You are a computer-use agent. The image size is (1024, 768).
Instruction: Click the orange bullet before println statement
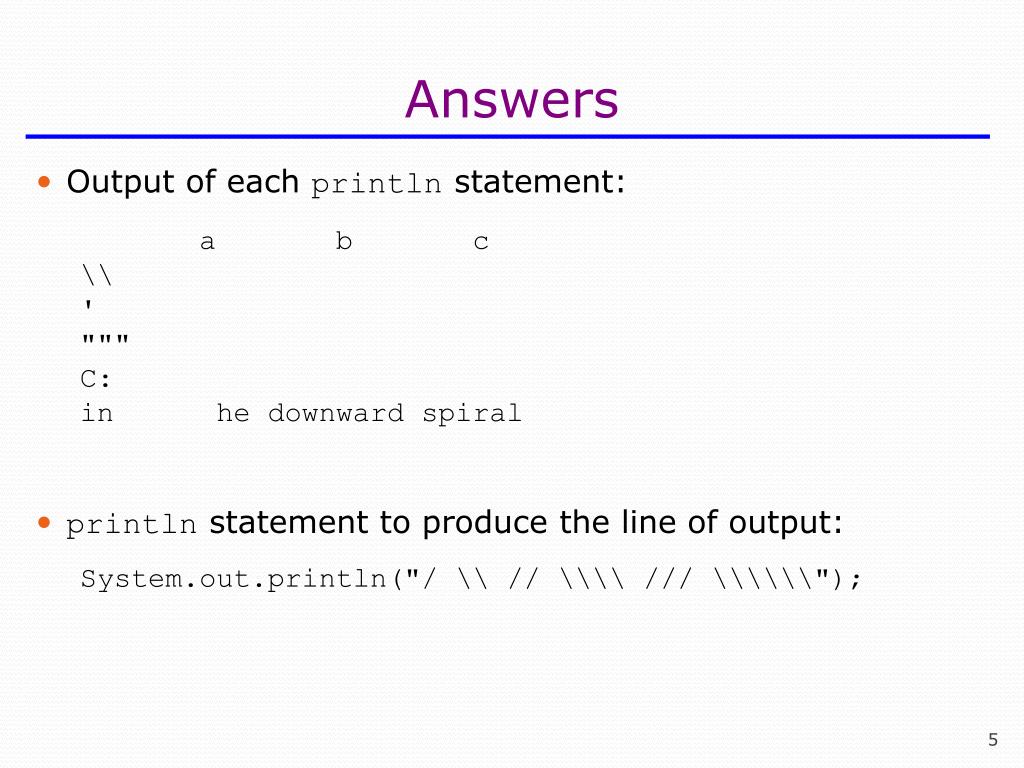[44, 522]
